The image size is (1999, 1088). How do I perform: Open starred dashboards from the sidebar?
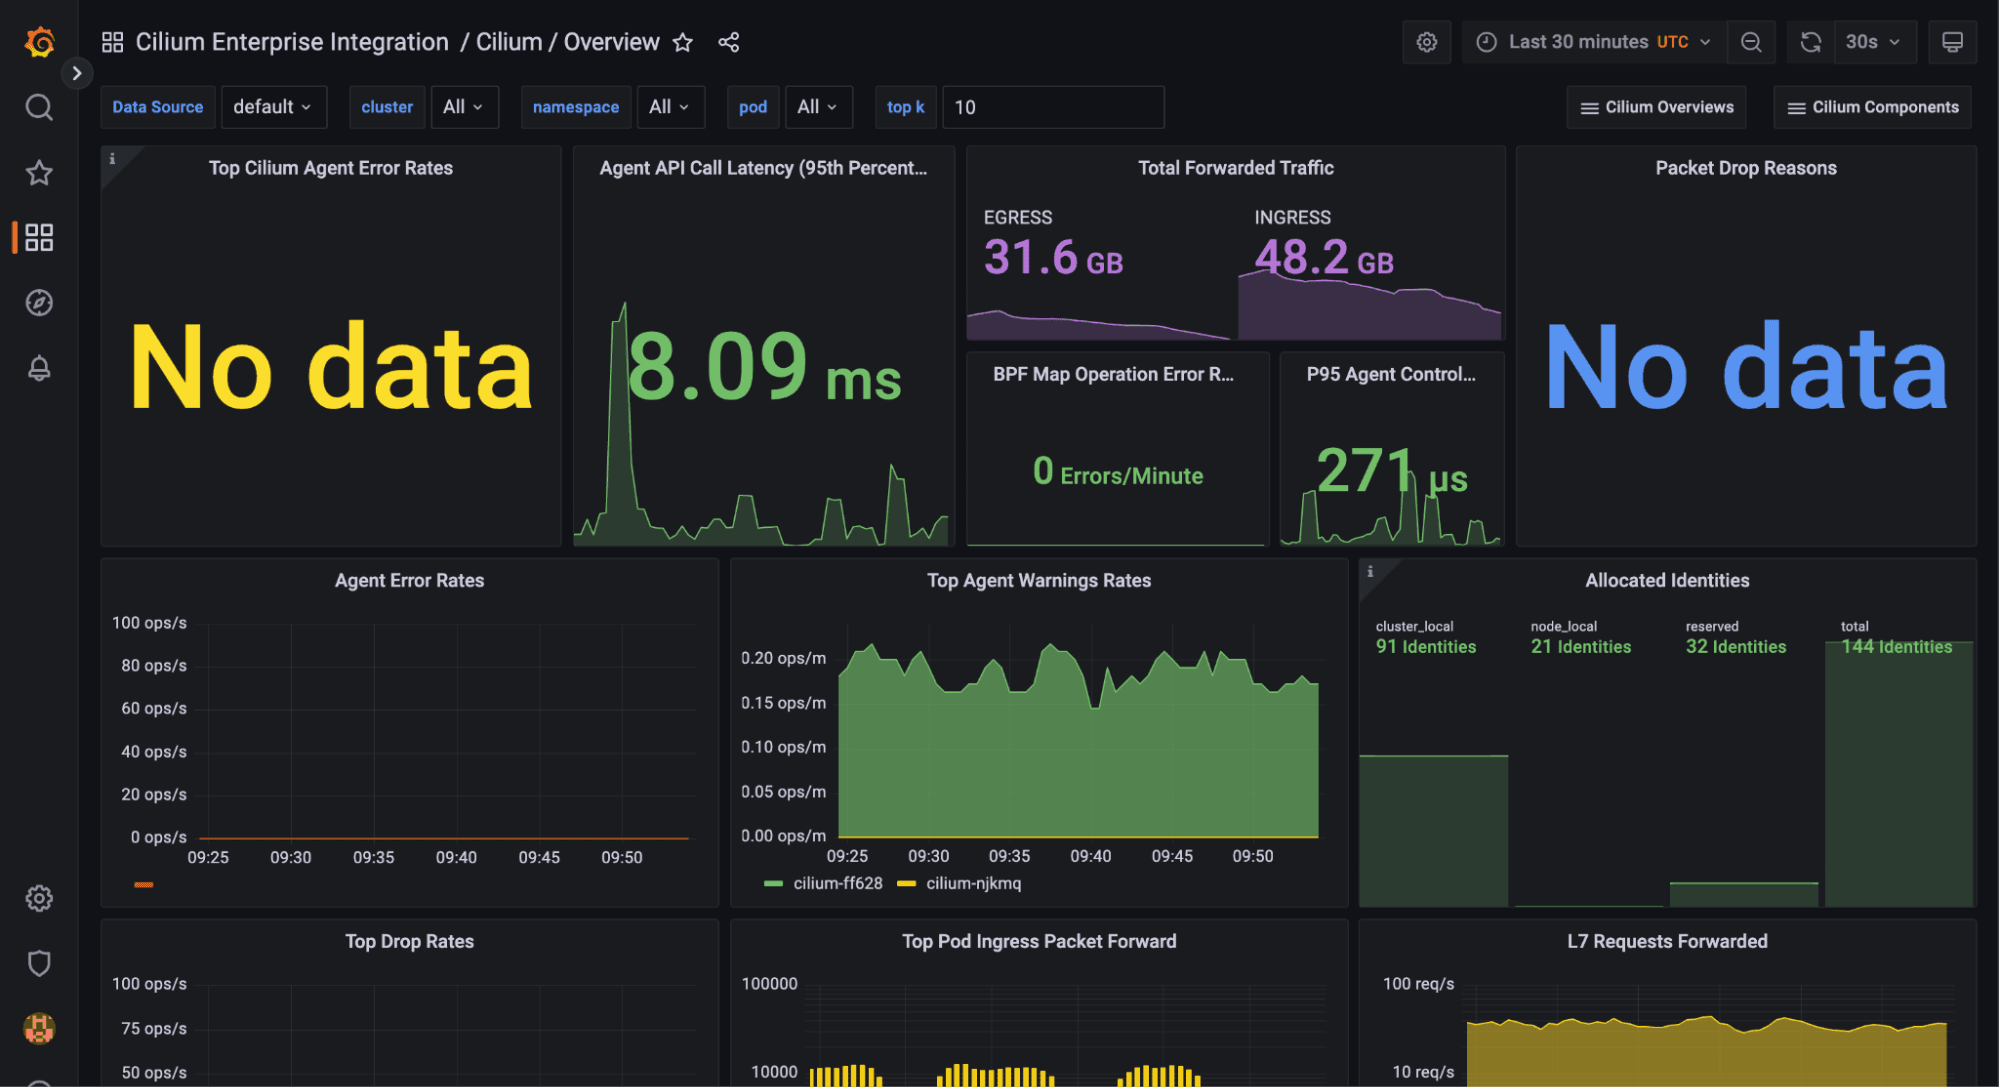(x=38, y=172)
